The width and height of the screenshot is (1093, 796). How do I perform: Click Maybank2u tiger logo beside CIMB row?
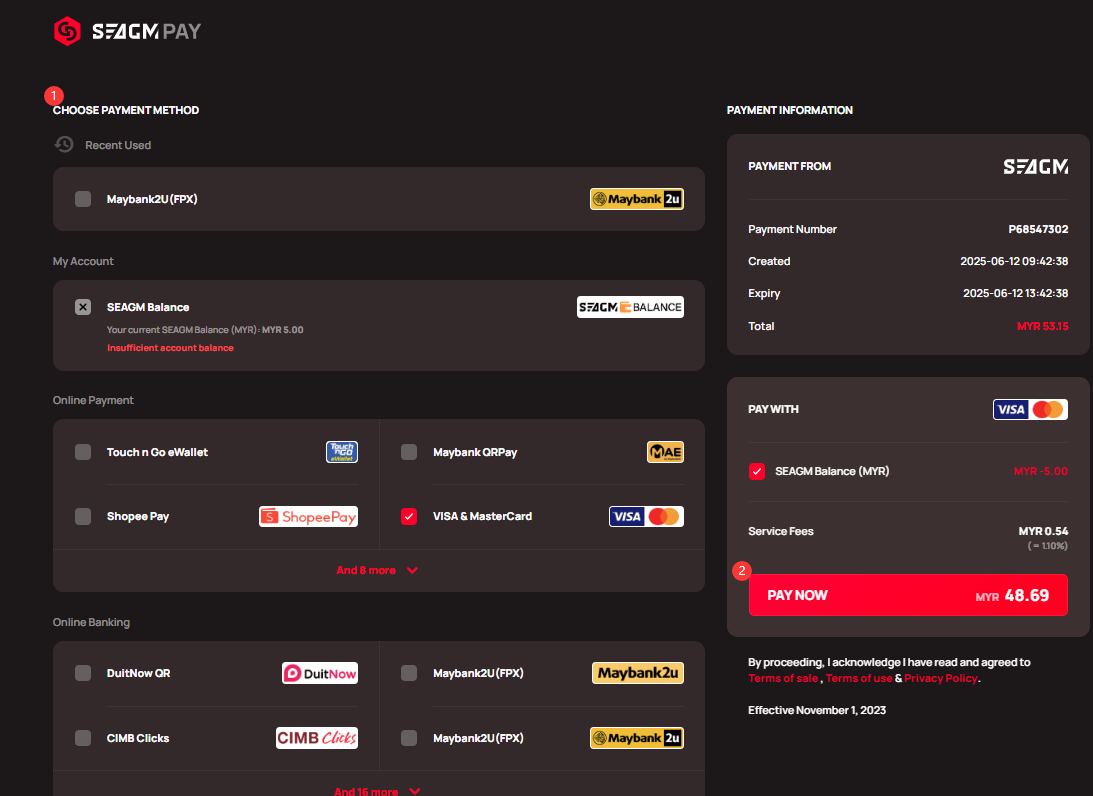[x=636, y=737]
